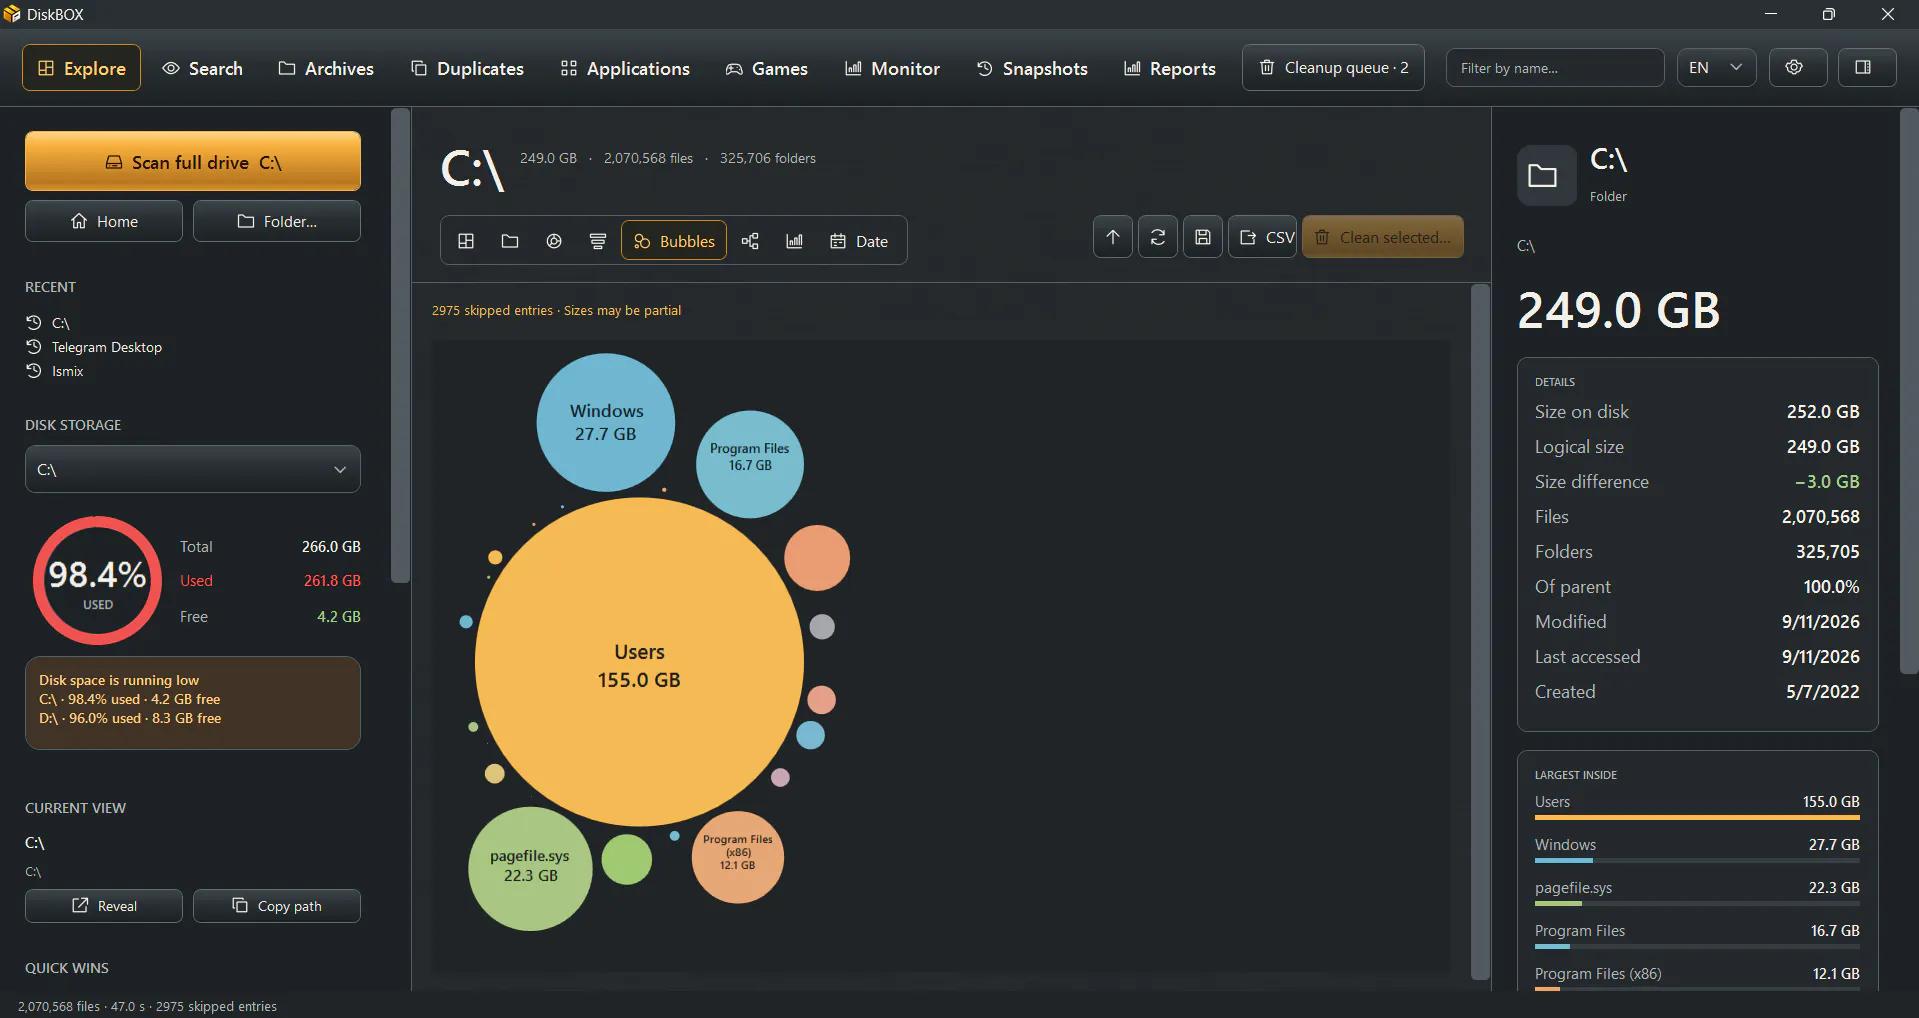Click the skipped entries warning text
The width and height of the screenshot is (1919, 1018).
556,311
